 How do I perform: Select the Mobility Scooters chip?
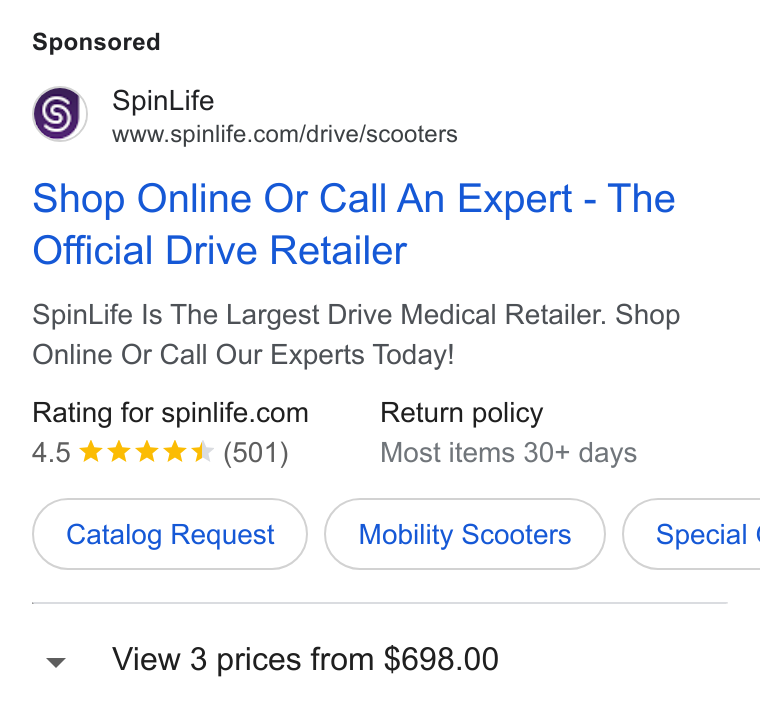tap(465, 534)
